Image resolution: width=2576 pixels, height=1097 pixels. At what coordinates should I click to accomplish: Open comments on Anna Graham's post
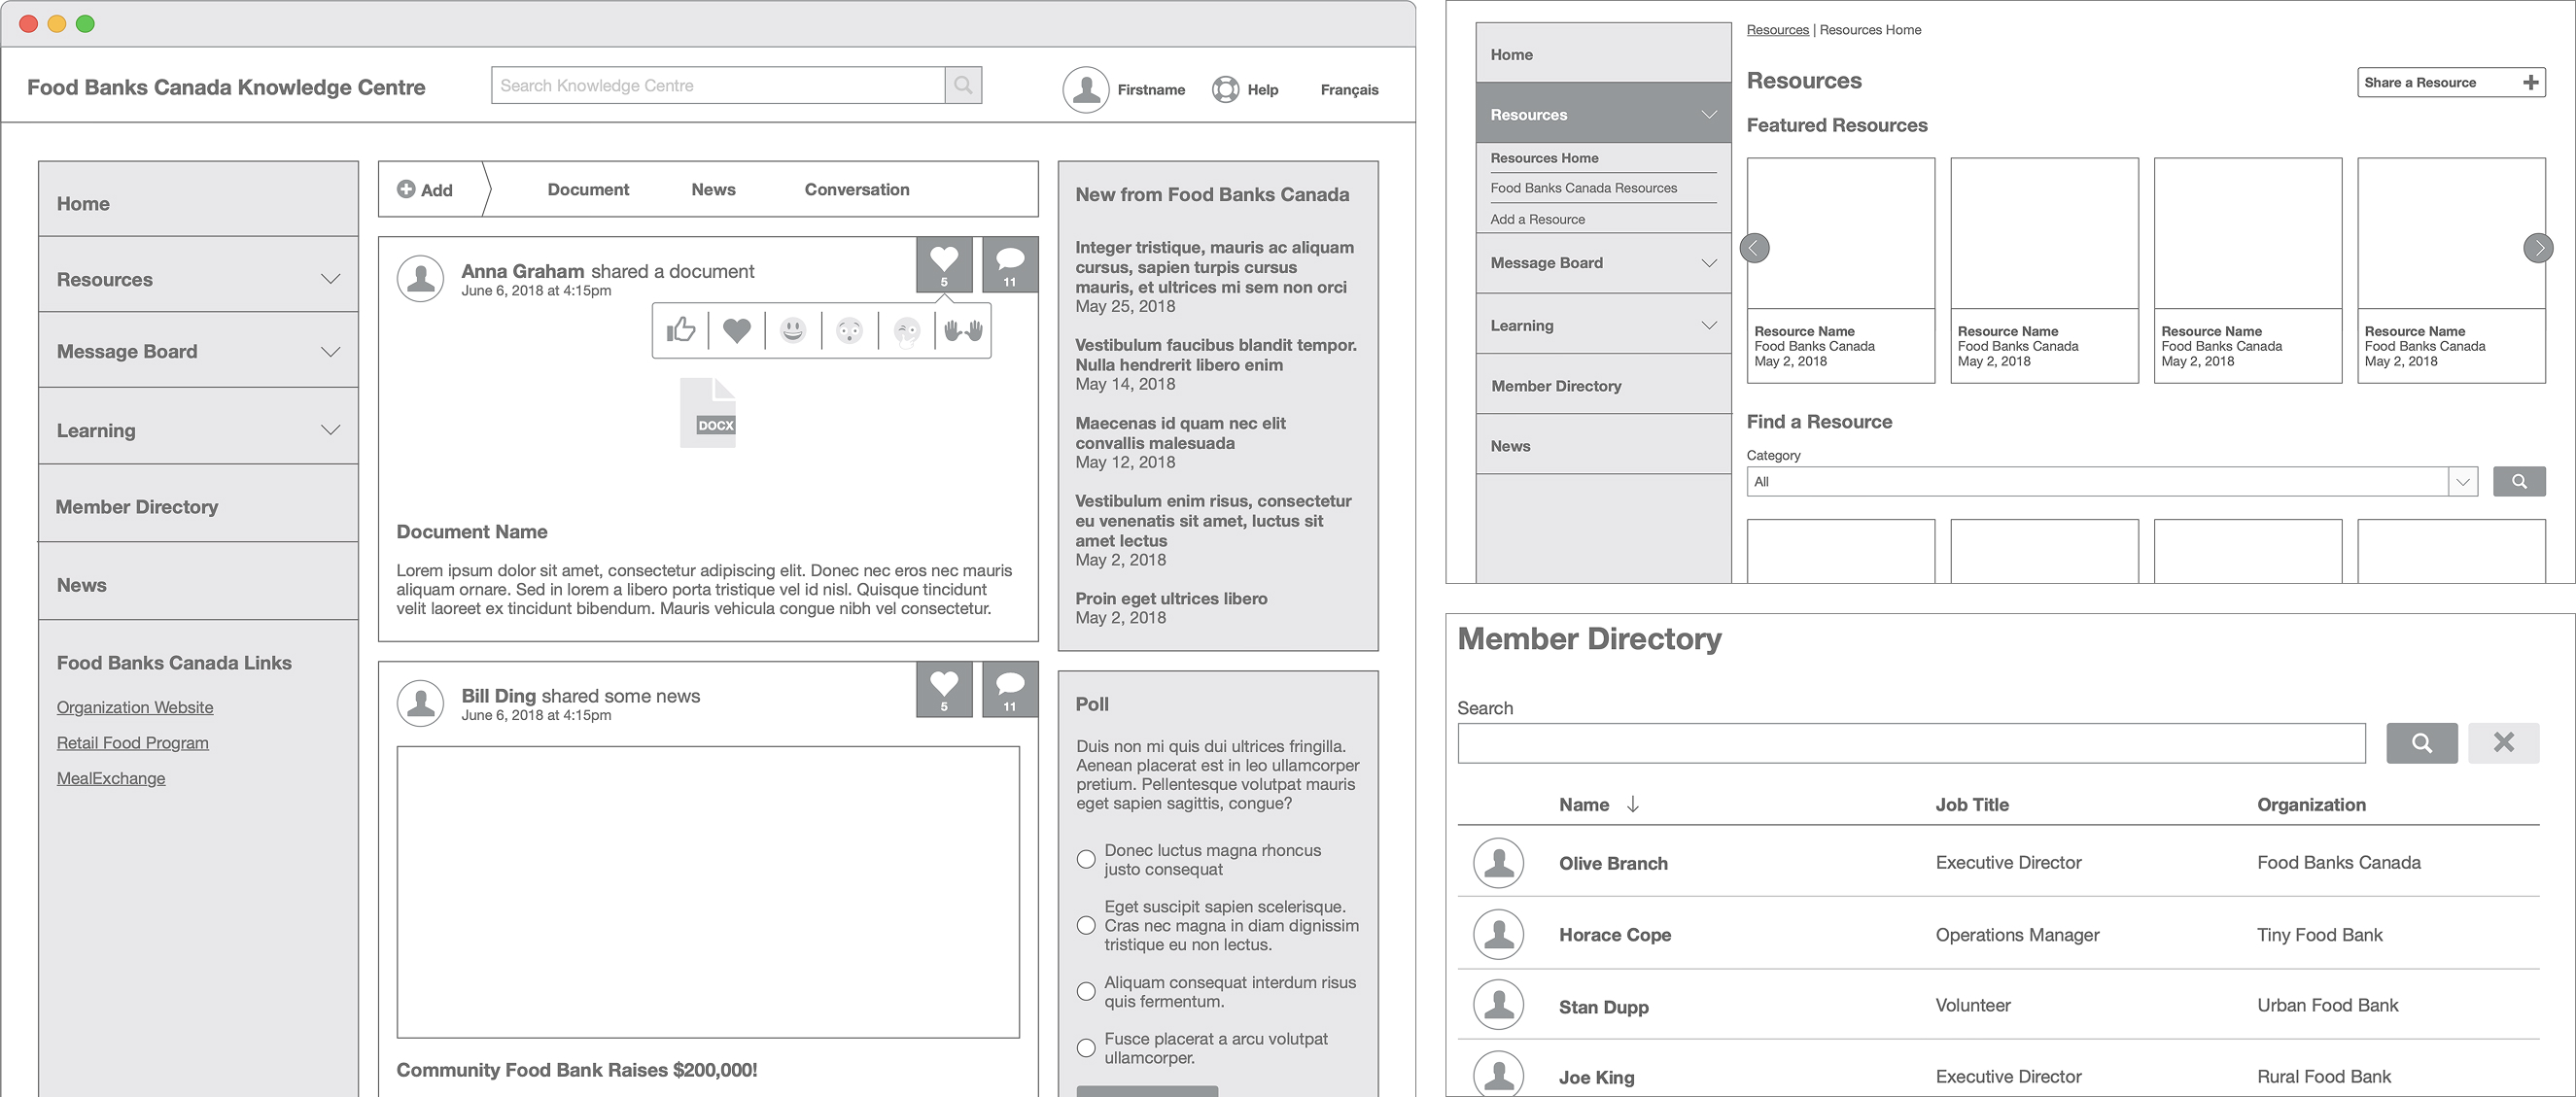[1010, 264]
